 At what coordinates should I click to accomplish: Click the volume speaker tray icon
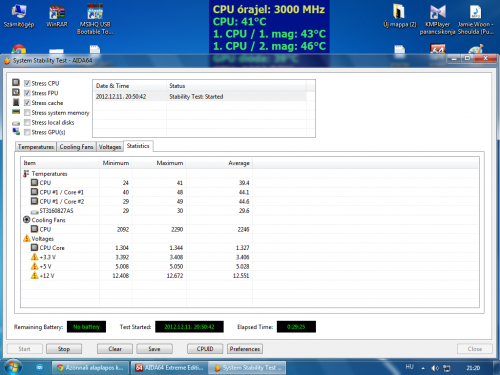tap(435, 368)
